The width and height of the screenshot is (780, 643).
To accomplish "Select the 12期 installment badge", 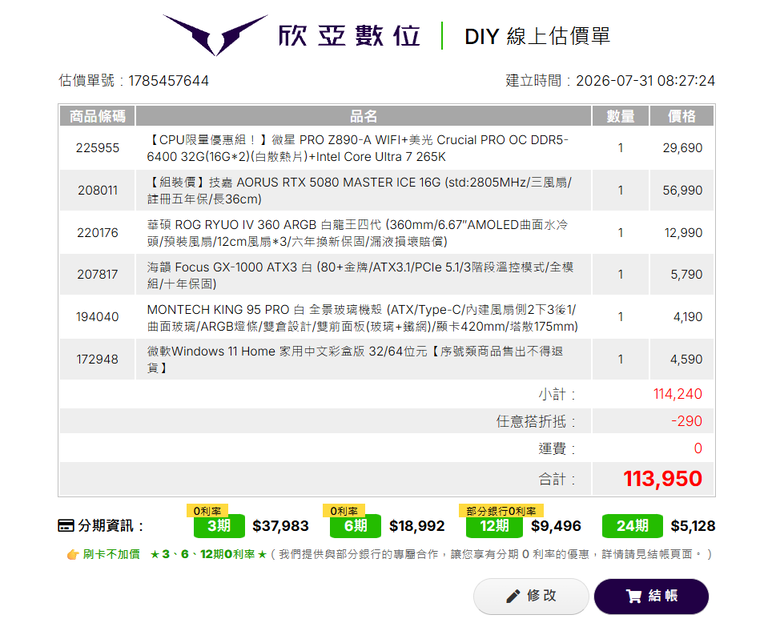I will (494, 526).
